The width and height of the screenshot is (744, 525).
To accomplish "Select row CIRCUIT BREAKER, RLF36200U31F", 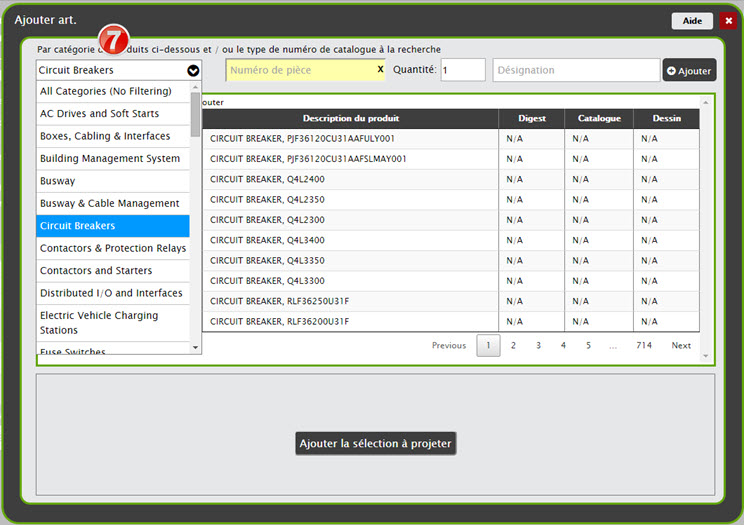I will (451, 322).
